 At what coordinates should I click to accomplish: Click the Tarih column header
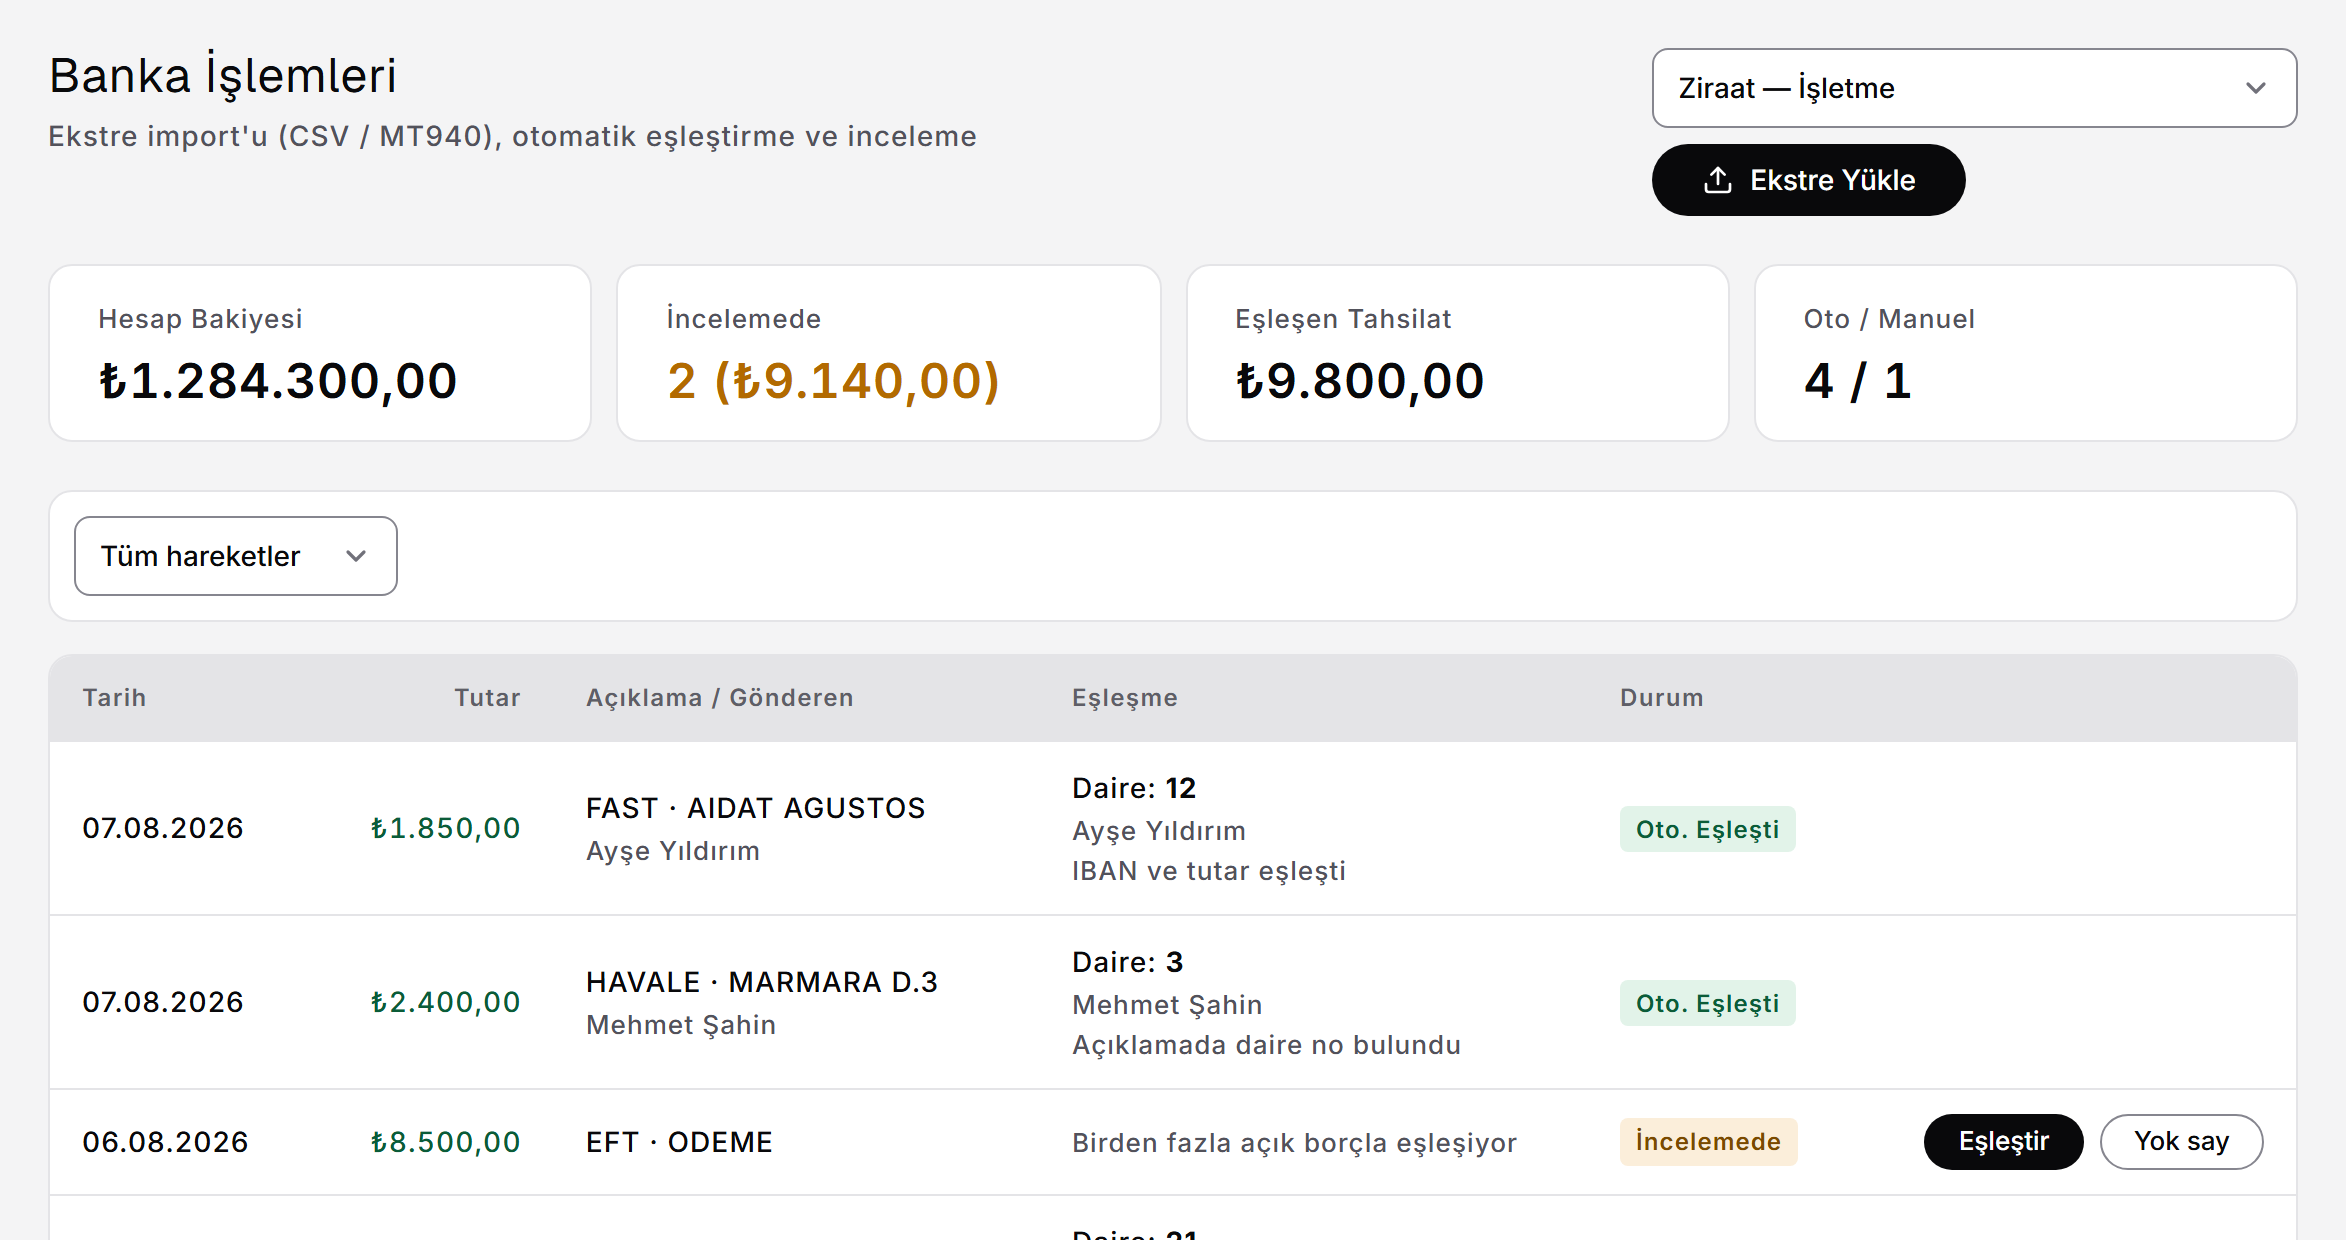click(114, 698)
